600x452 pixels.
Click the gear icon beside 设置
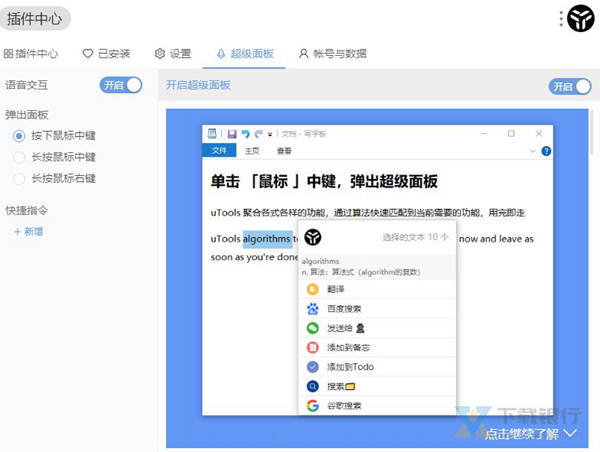(x=160, y=54)
